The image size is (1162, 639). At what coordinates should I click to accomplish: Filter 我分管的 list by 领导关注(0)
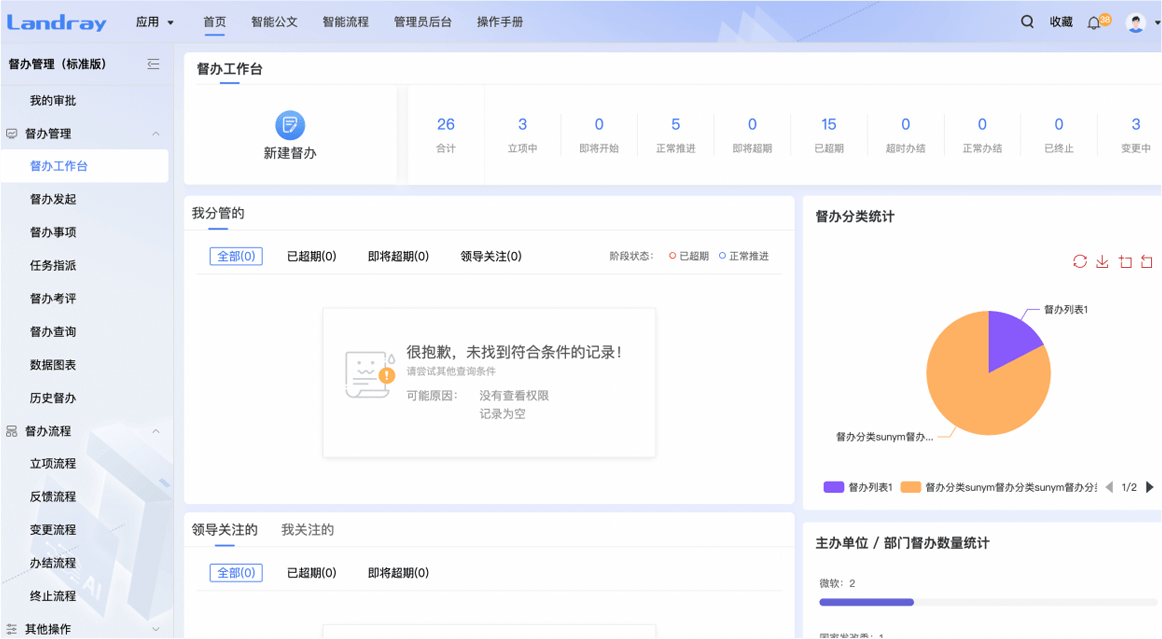(490, 257)
